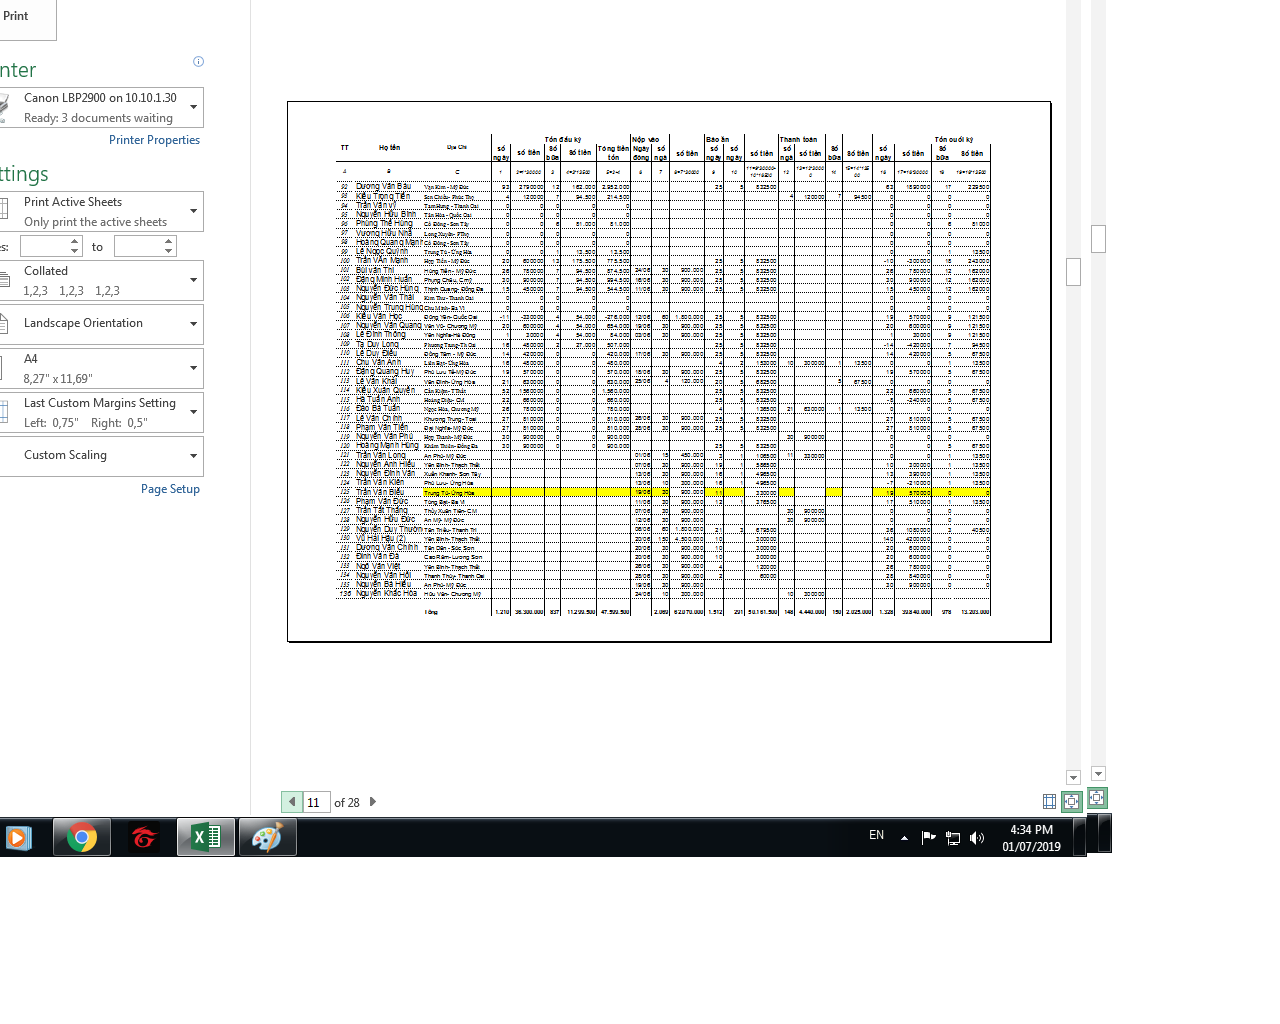Switch to Excel in taskbar
Image resolution: width=1280 pixels, height=1024 pixels.
(x=206, y=837)
